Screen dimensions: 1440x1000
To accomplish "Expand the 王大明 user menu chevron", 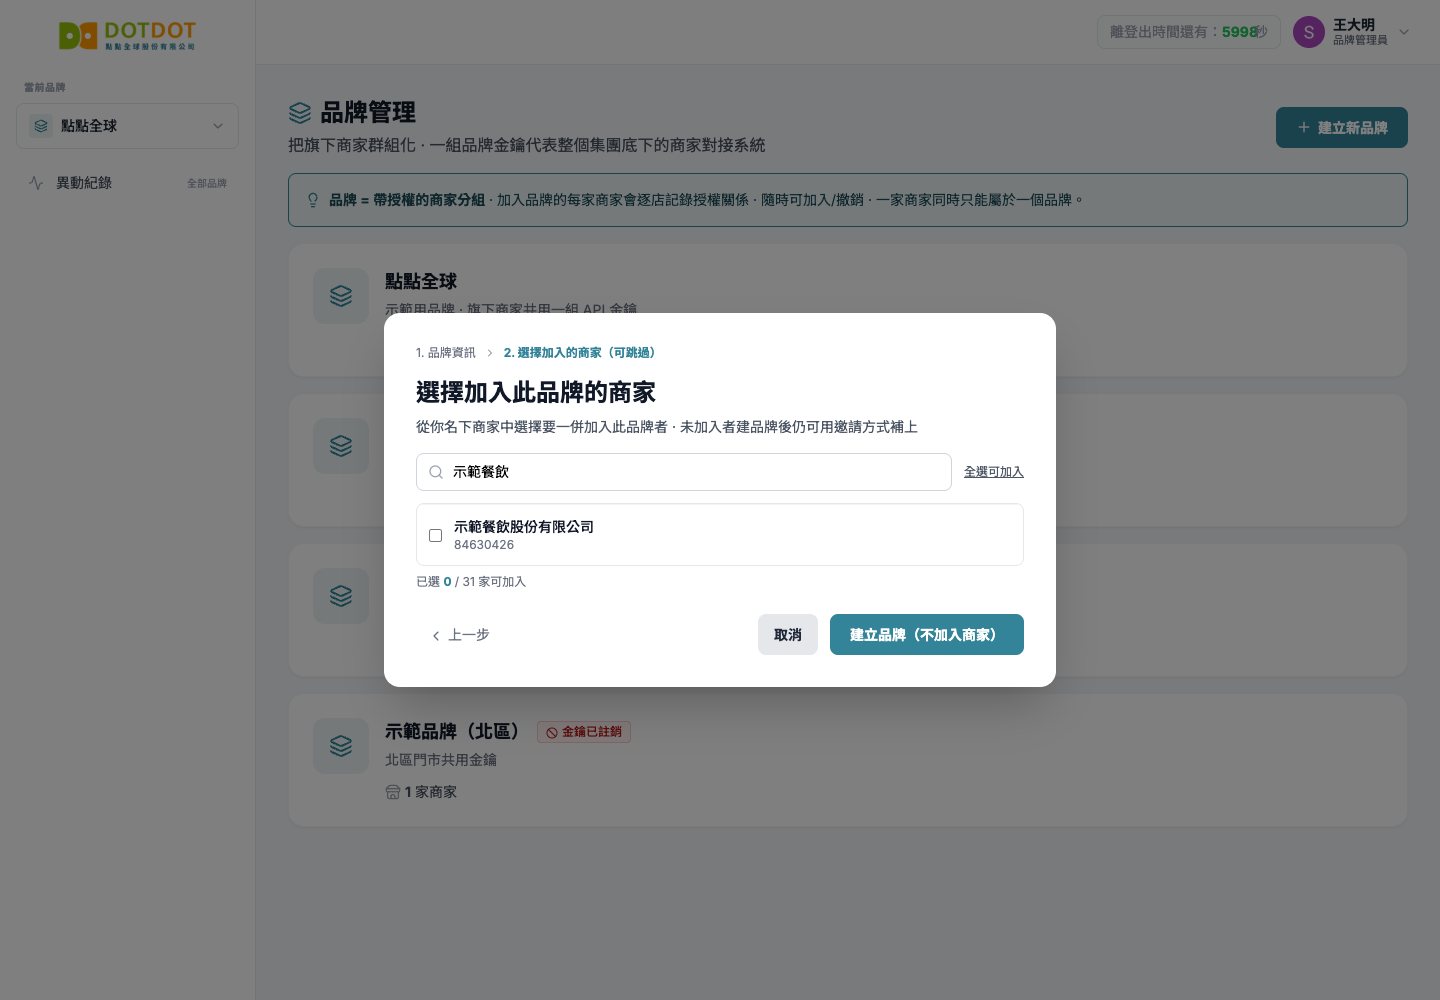I will (1404, 32).
